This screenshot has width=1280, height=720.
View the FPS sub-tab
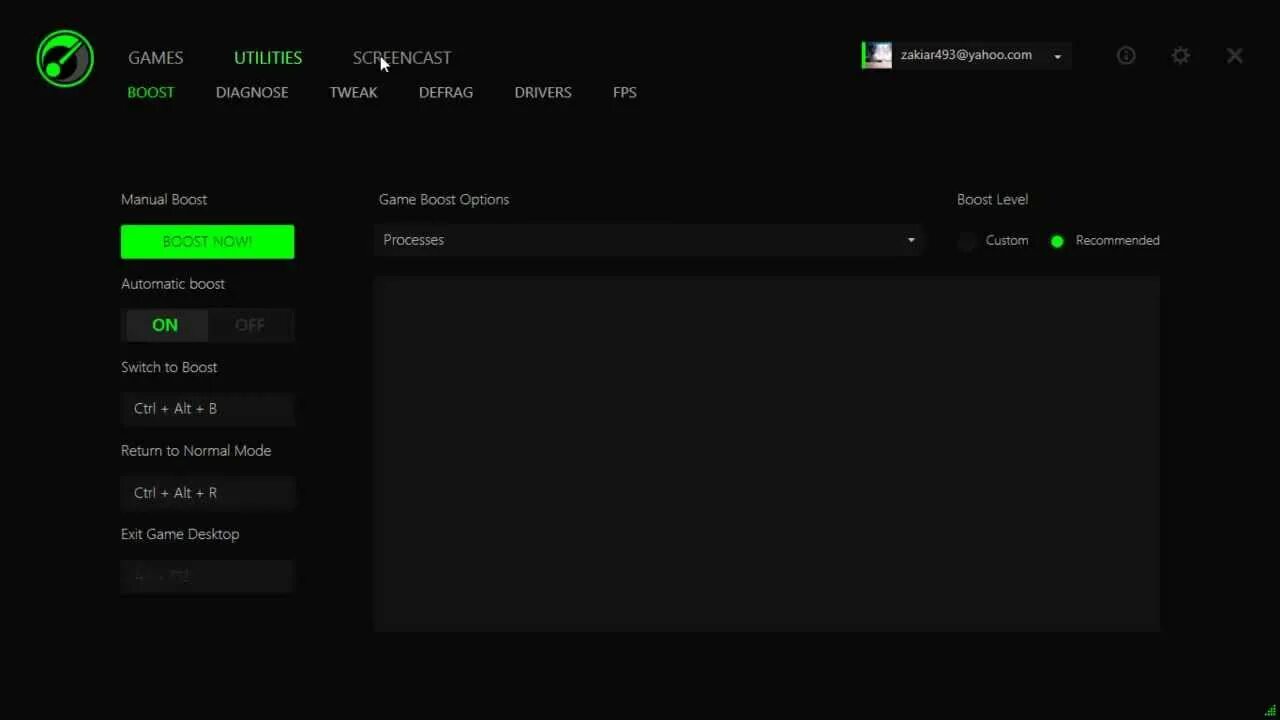(625, 92)
